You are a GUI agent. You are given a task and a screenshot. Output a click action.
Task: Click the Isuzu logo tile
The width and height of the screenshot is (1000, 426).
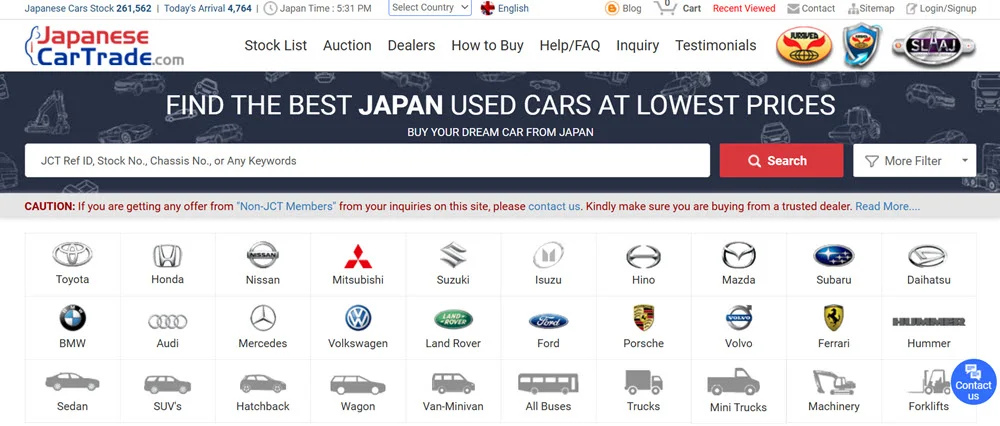pyautogui.click(x=548, y=255)
